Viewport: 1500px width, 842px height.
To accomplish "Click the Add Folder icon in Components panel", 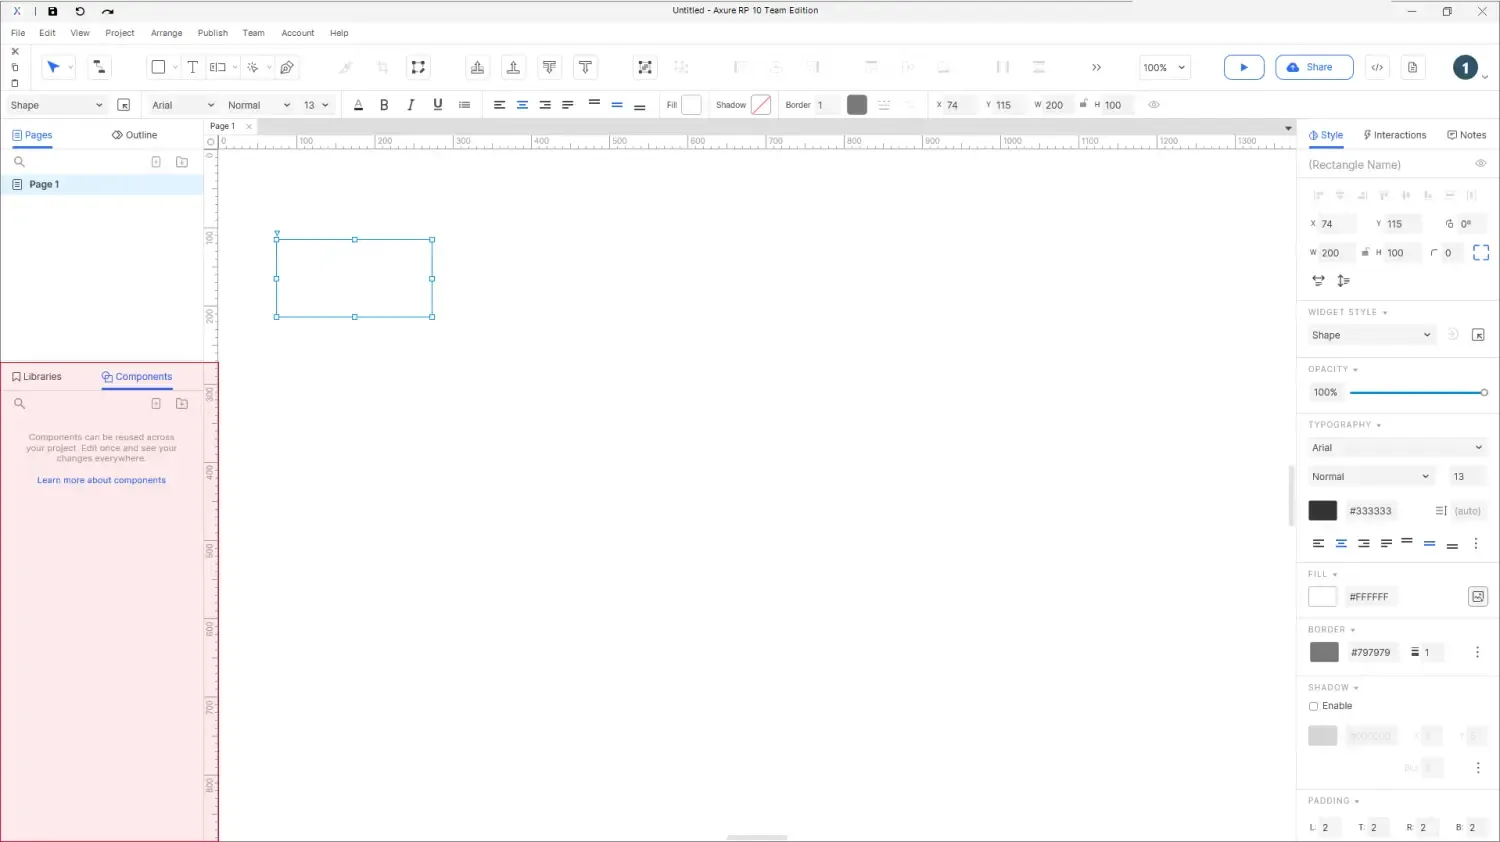I will 182,404.
